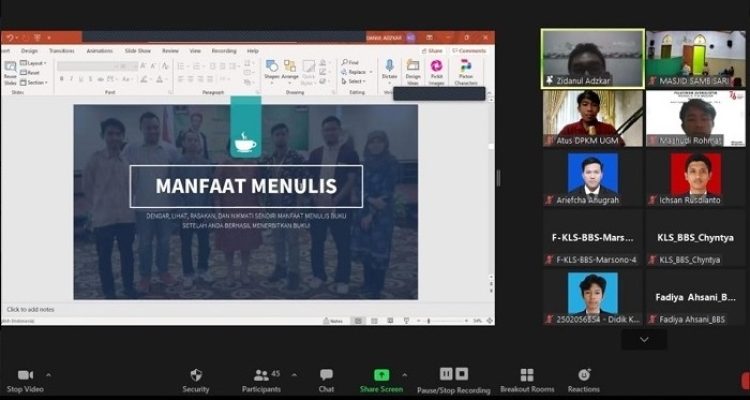Click the PowerPoint Share button
Screen dimensions: 750x400
point(433,51)
